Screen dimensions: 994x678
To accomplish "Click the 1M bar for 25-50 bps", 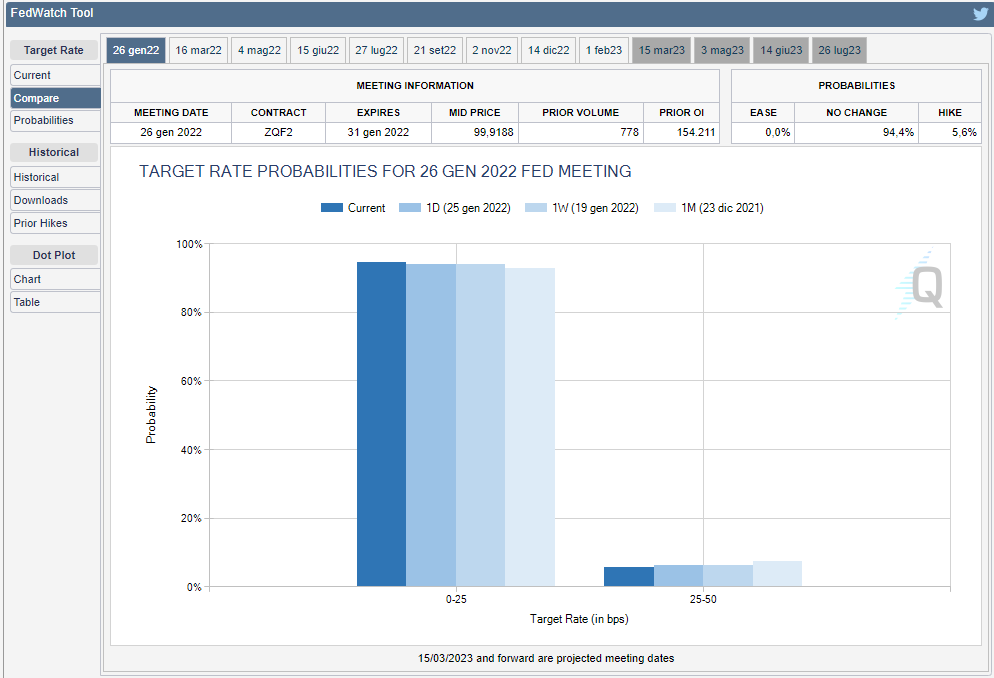I will tap(777, 573).
